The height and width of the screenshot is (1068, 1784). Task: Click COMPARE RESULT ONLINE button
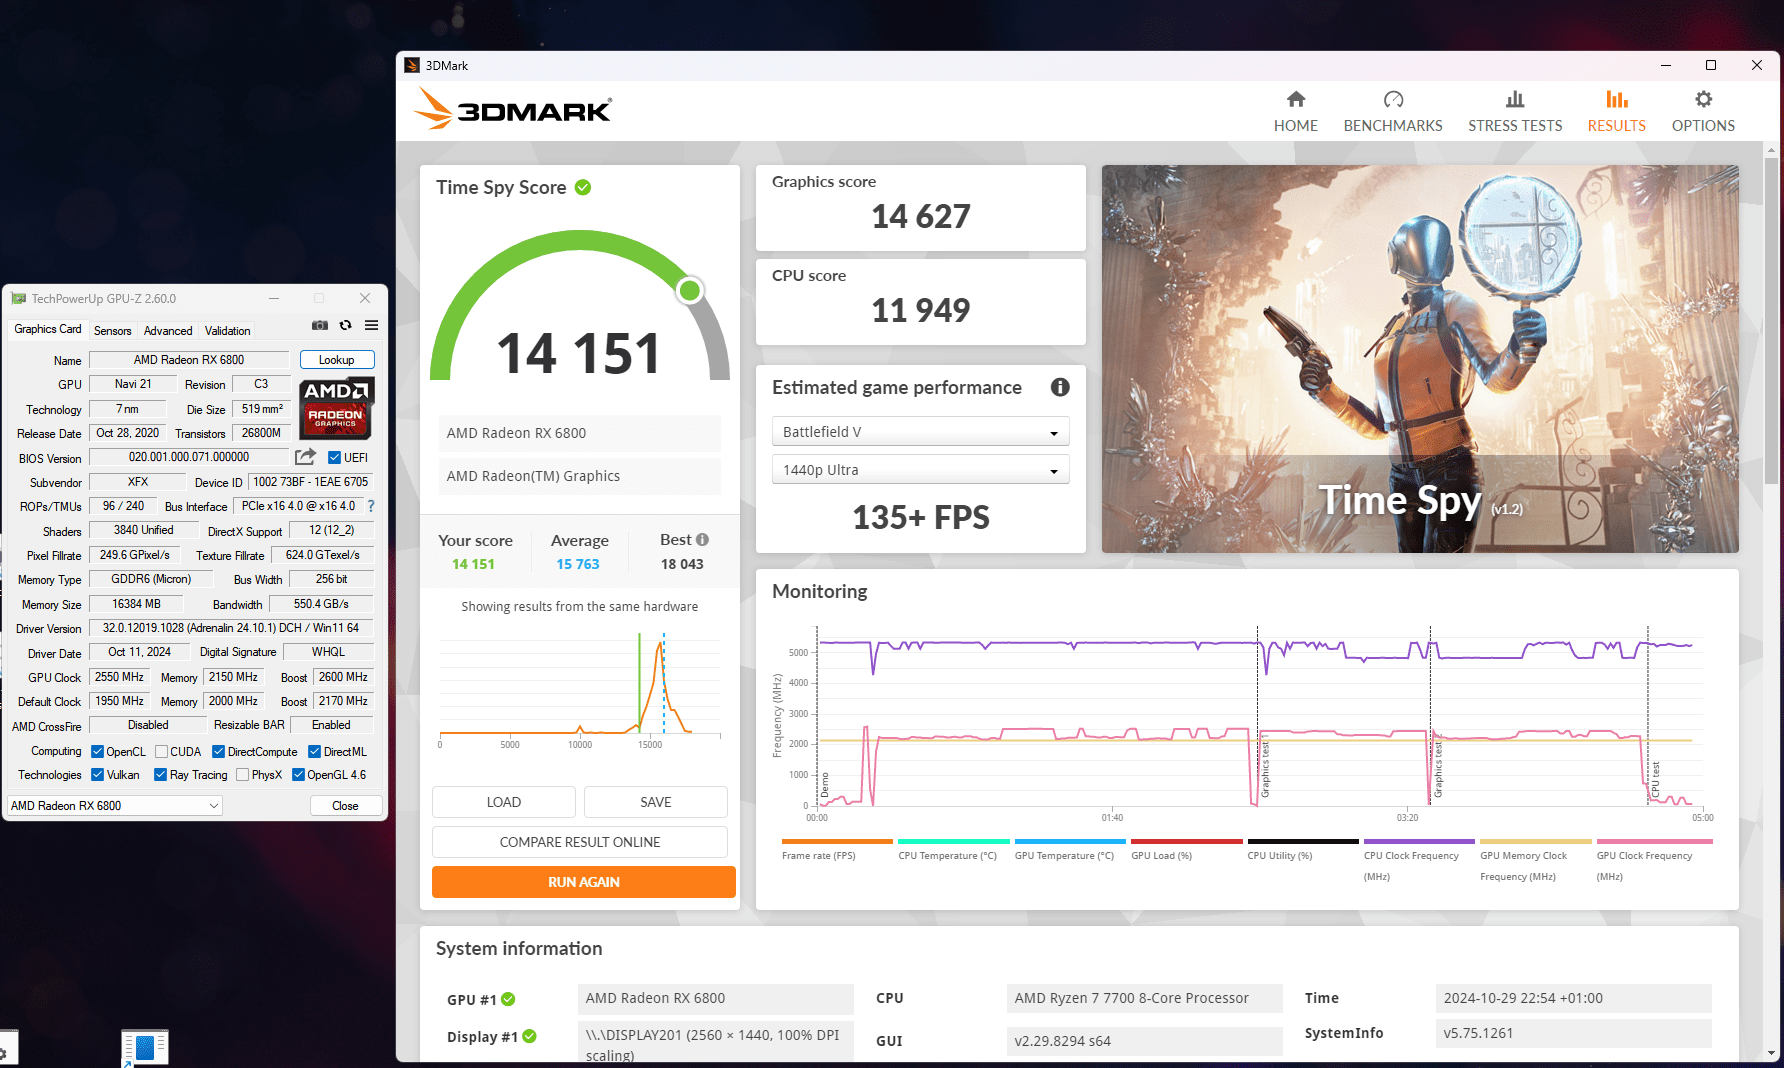[579, 842]
